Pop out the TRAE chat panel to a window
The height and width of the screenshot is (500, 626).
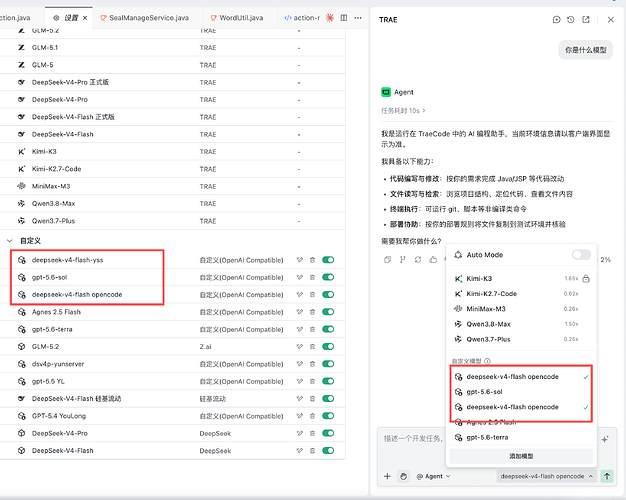click(586, 20)
